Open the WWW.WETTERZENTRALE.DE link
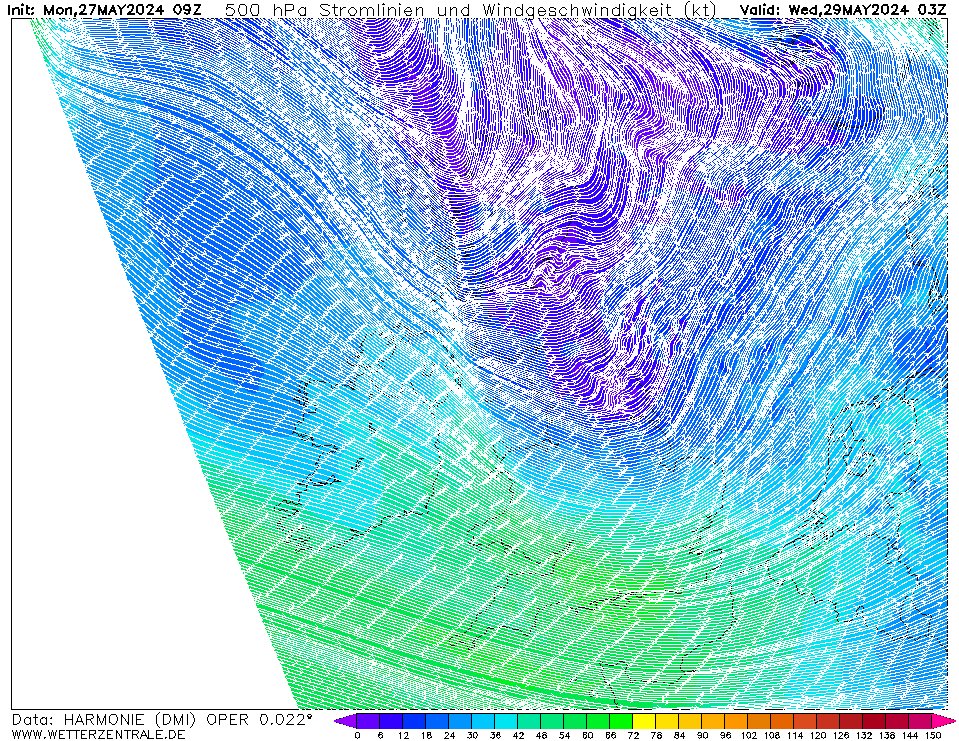This screenshot has width=959, height=741. pos(98,734)
